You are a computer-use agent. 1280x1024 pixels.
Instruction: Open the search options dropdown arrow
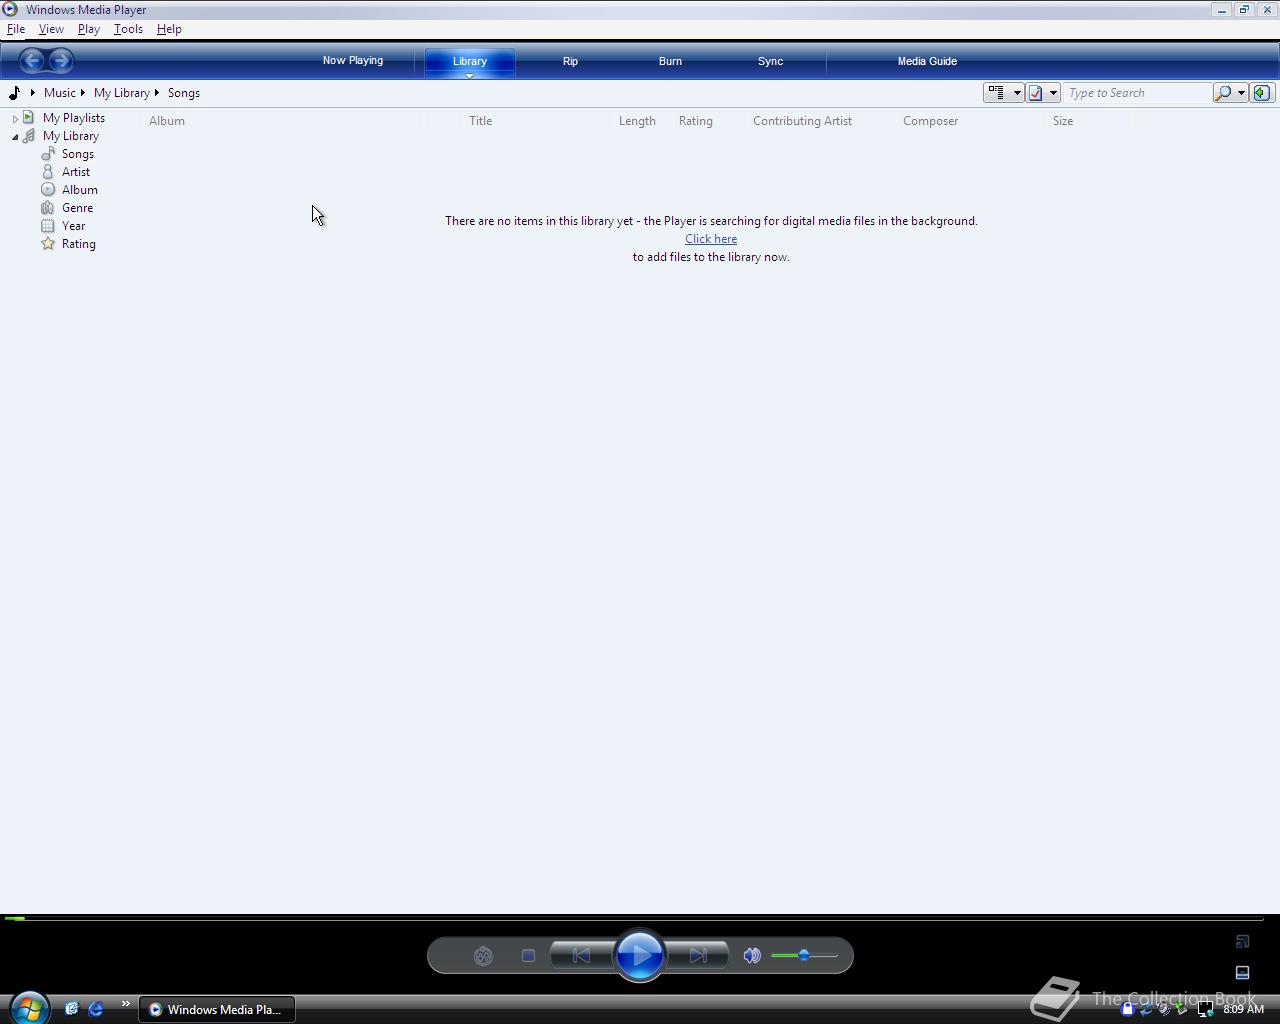[1241, 93]
